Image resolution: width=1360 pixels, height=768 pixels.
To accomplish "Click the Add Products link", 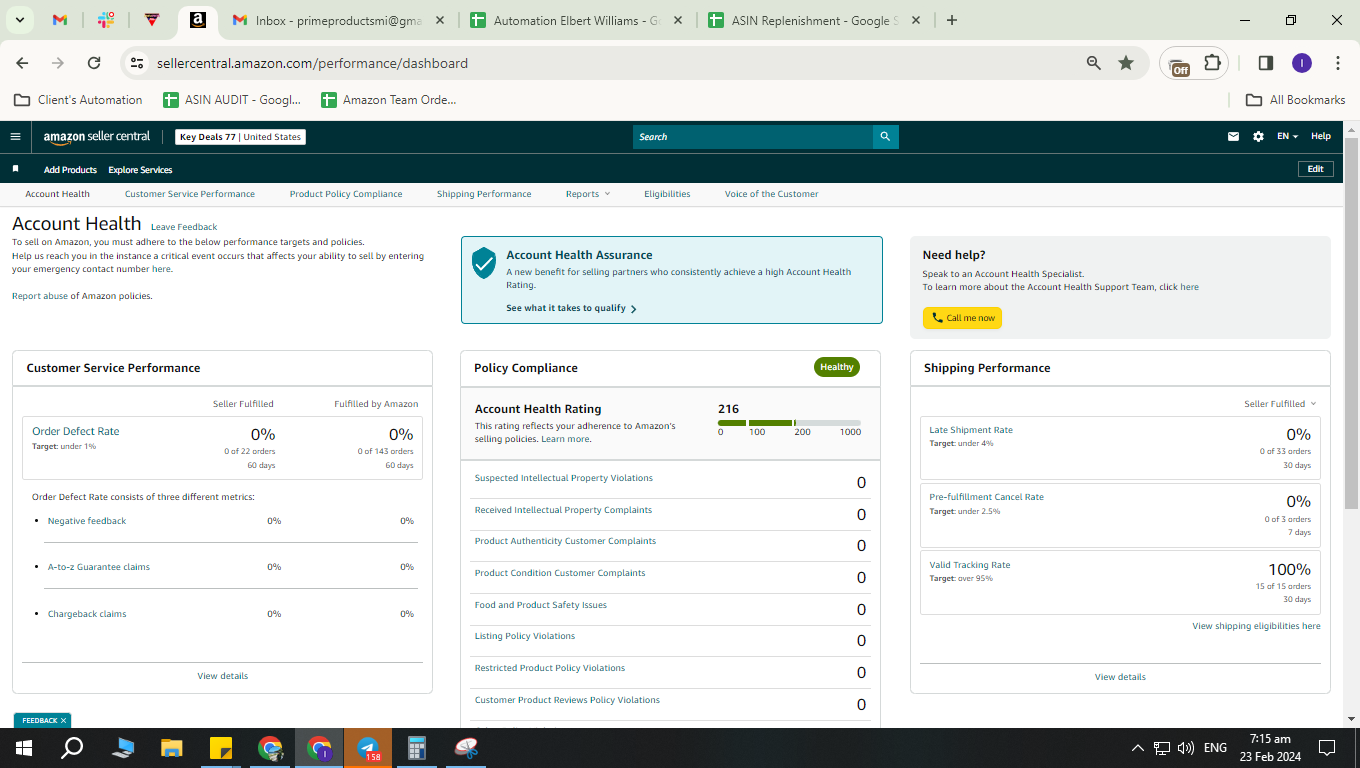I will 70,170.
